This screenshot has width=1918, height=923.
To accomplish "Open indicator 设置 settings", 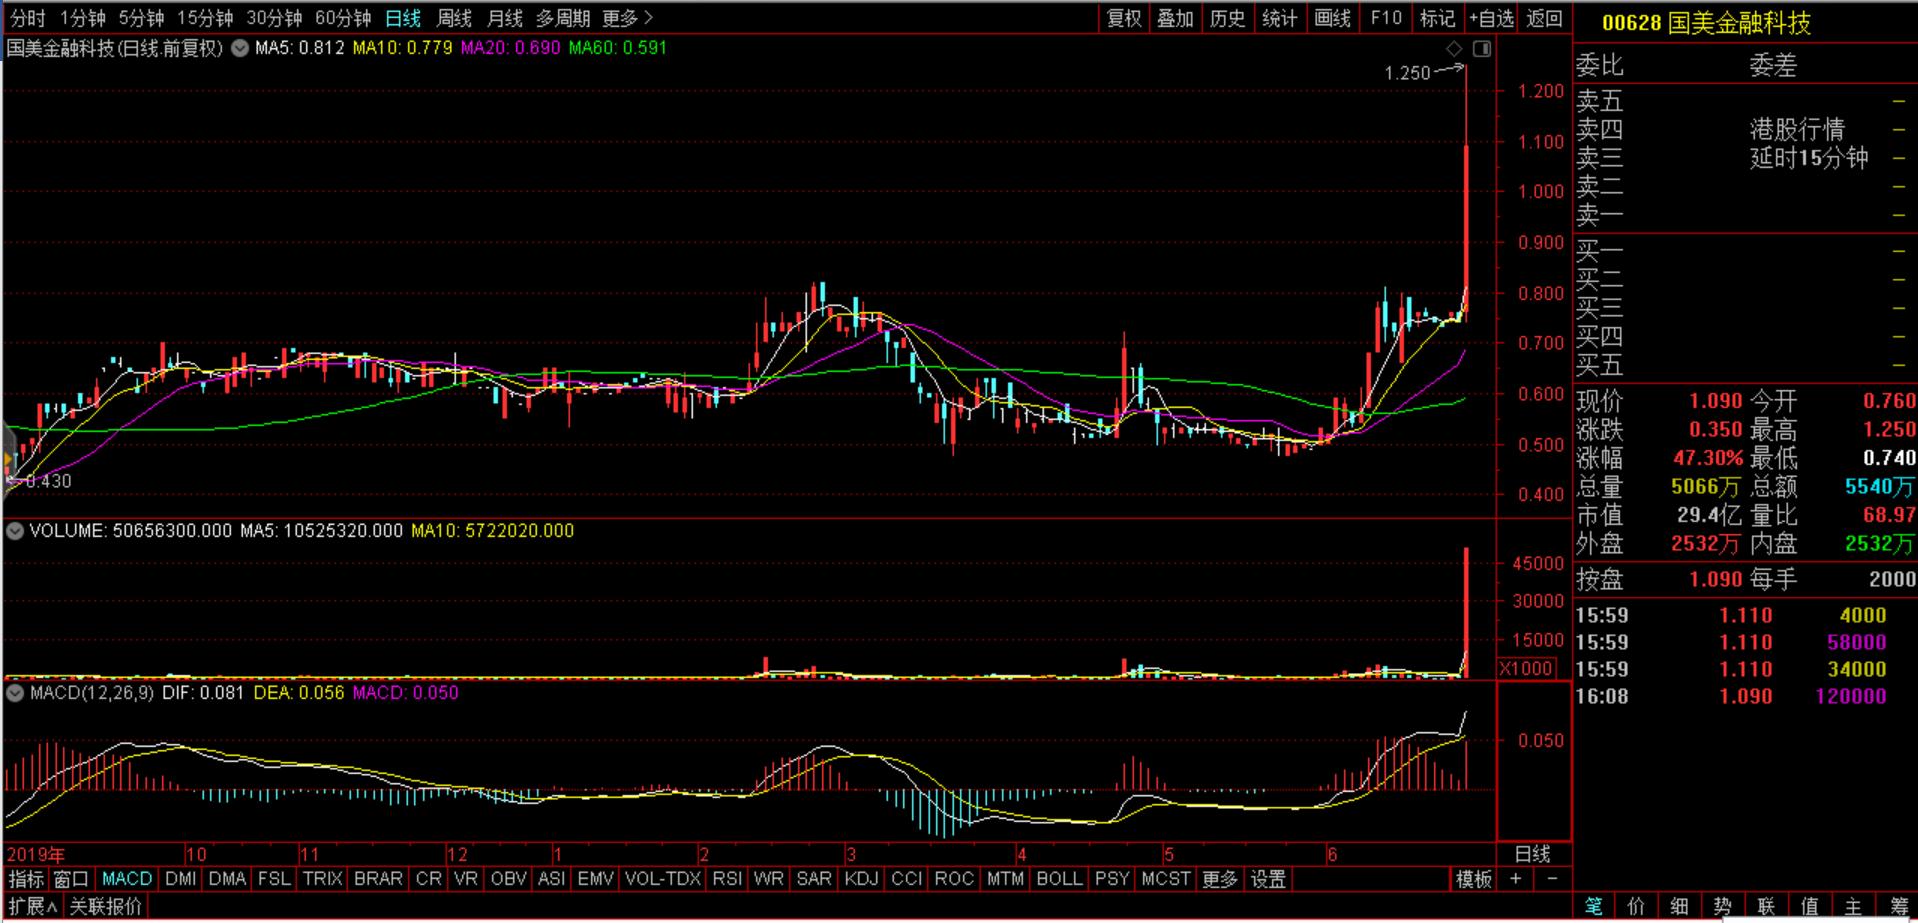I will [1268, 879].
